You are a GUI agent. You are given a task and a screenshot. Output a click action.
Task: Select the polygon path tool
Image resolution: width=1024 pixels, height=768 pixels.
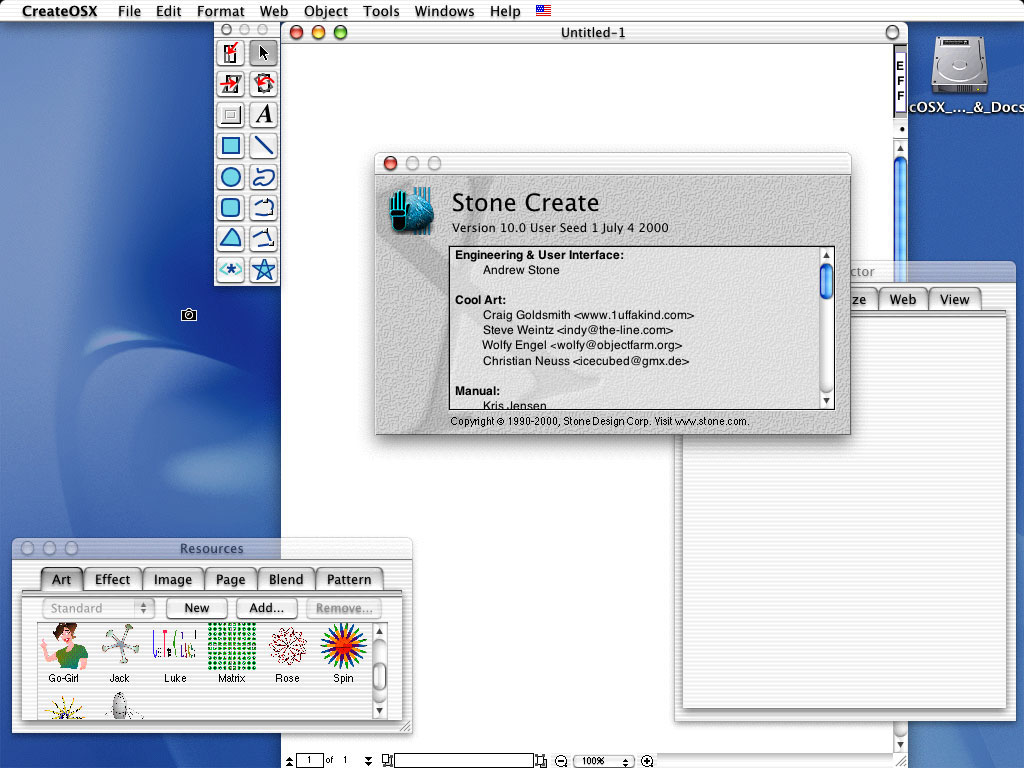coord(263,238)
